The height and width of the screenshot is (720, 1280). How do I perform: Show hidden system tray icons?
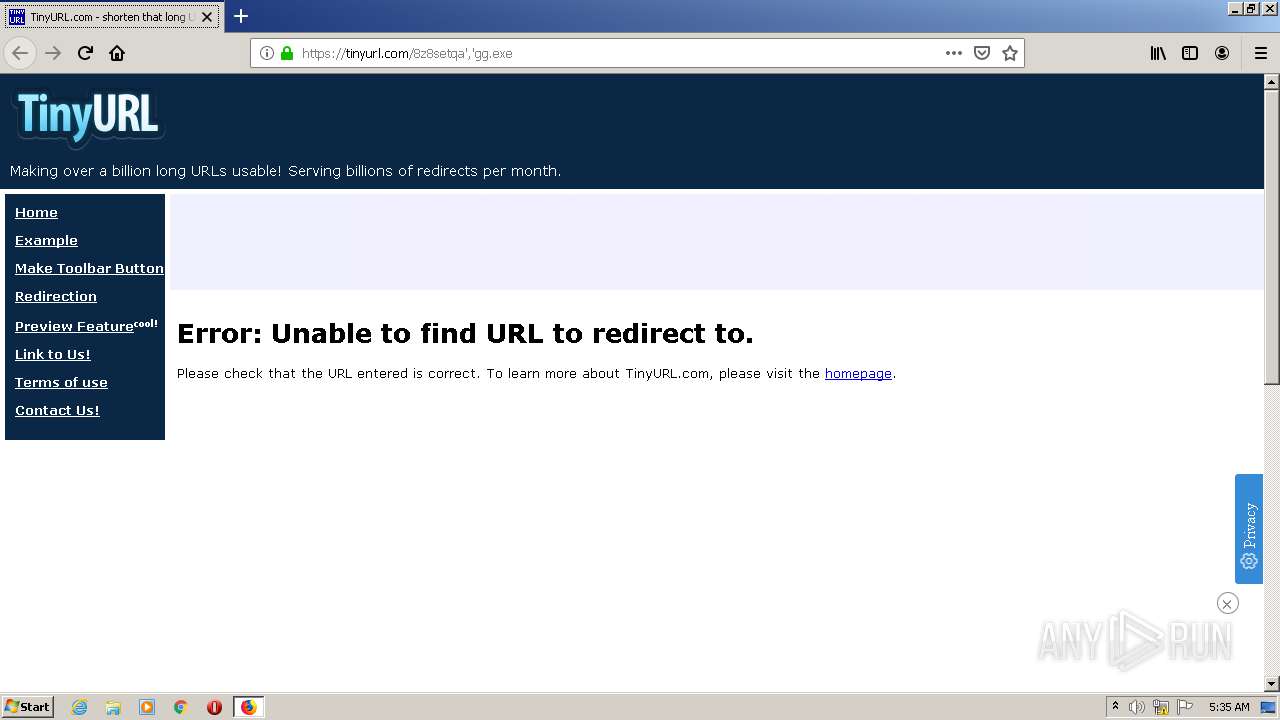pos(1115,707)
